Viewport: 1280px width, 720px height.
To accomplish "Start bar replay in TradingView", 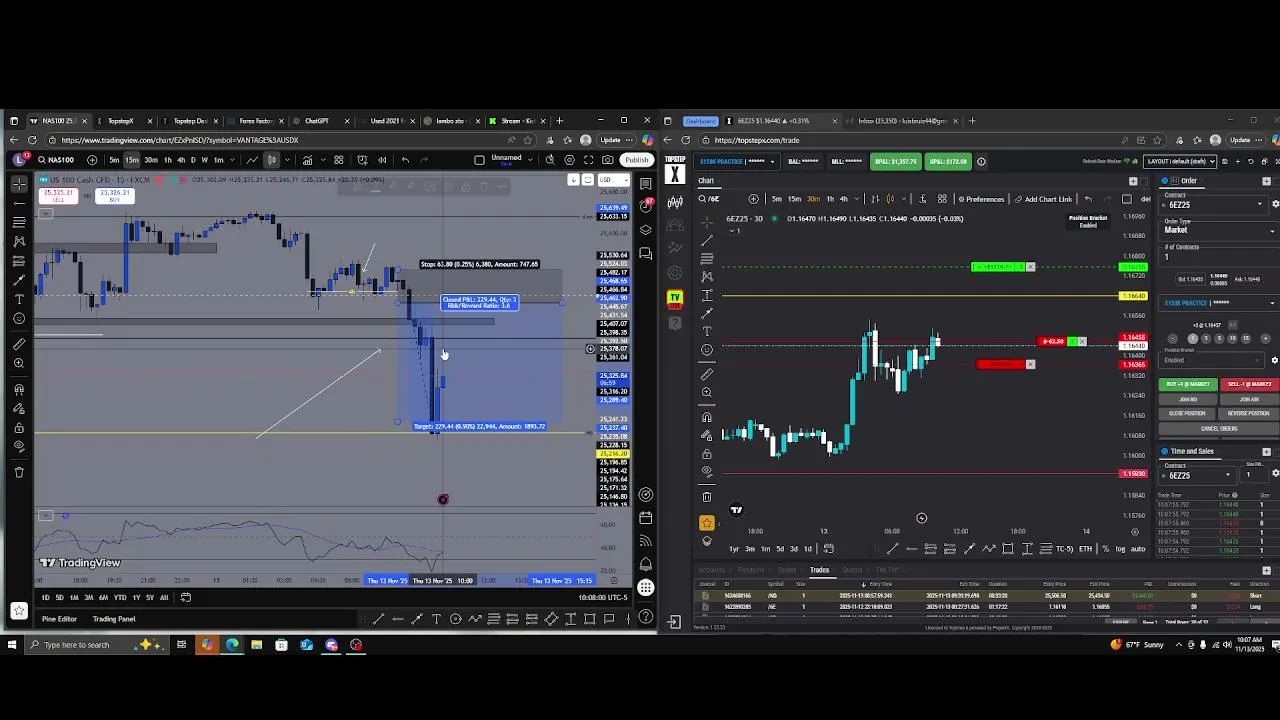I will tap(382, 159).
